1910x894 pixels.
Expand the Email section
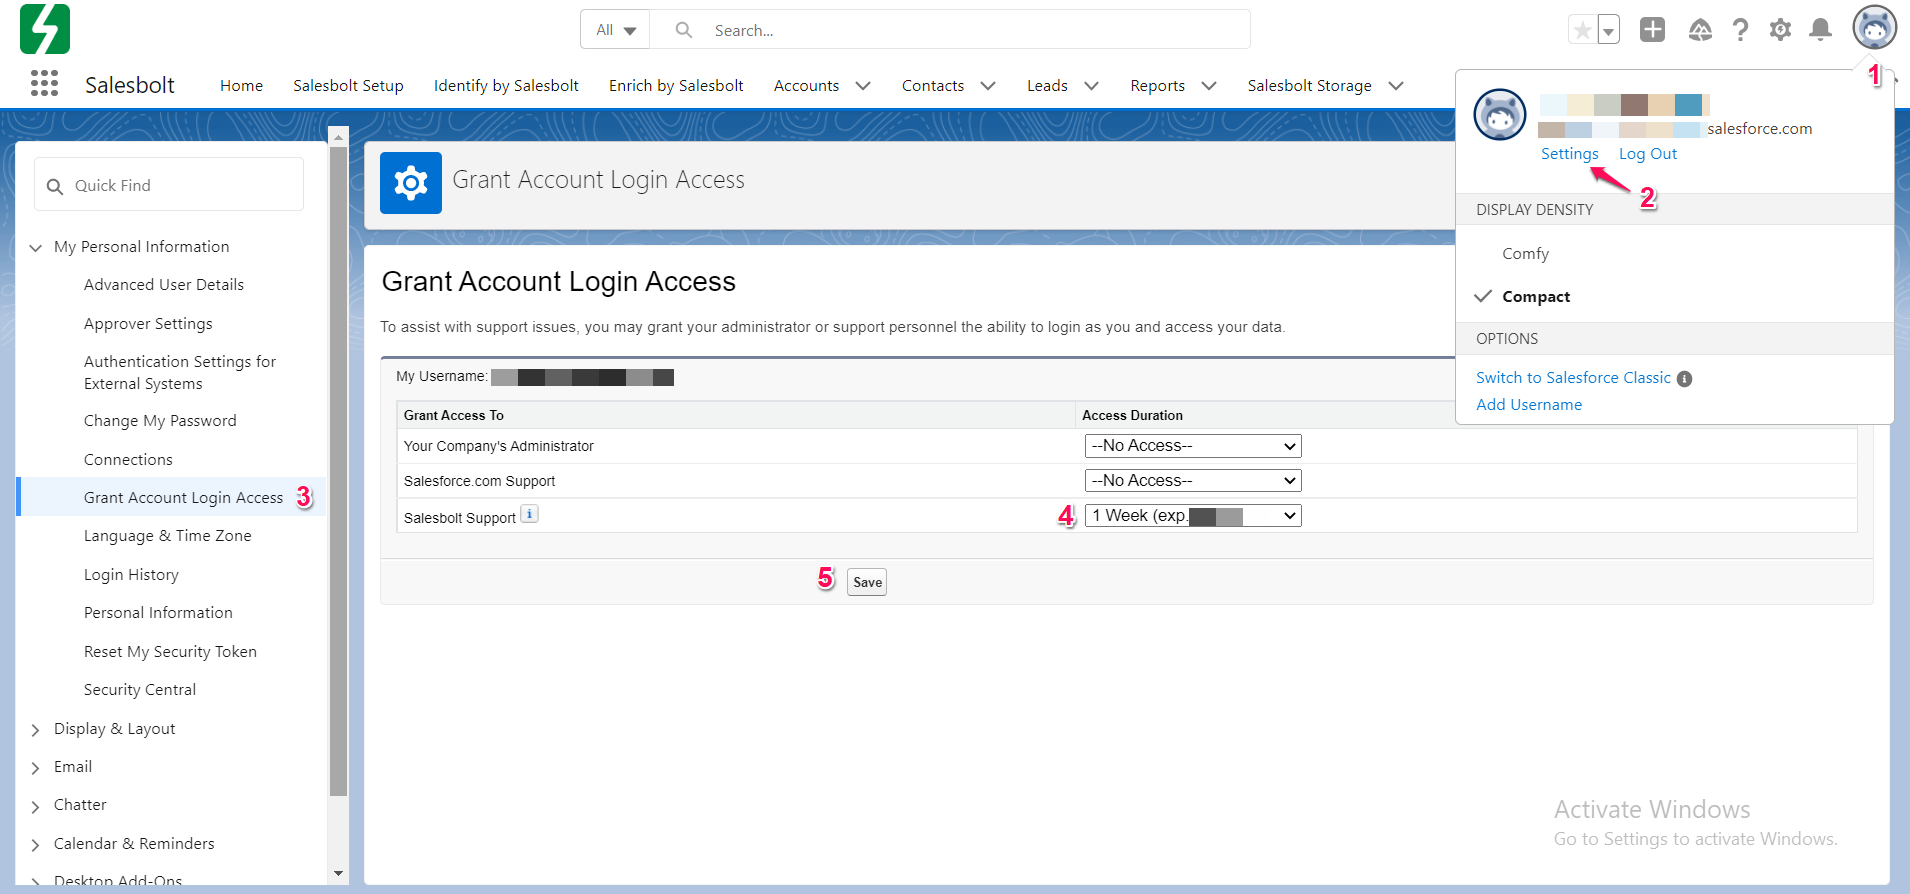pos(36,768)
